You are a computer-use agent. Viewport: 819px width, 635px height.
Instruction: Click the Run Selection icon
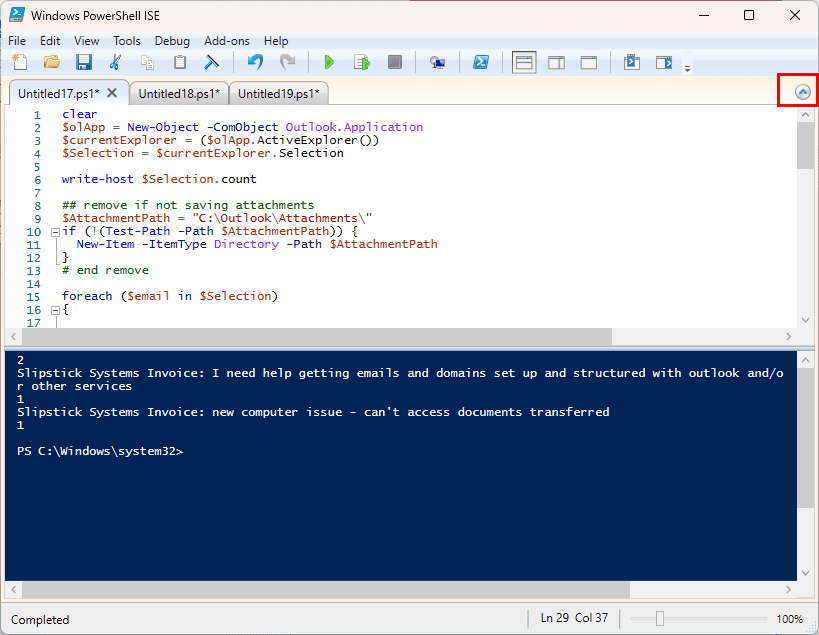(361, 63)
